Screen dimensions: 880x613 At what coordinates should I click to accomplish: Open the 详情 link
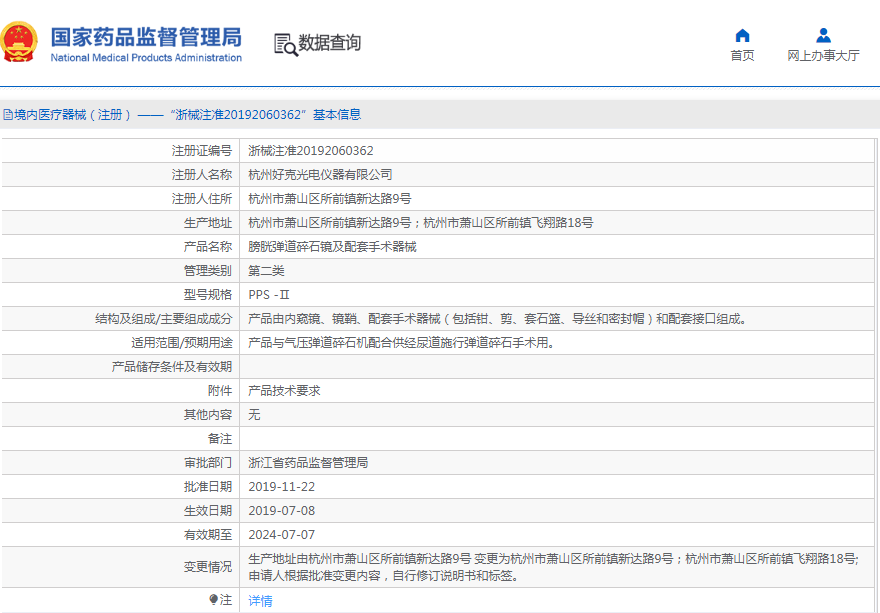coord(260,601)
